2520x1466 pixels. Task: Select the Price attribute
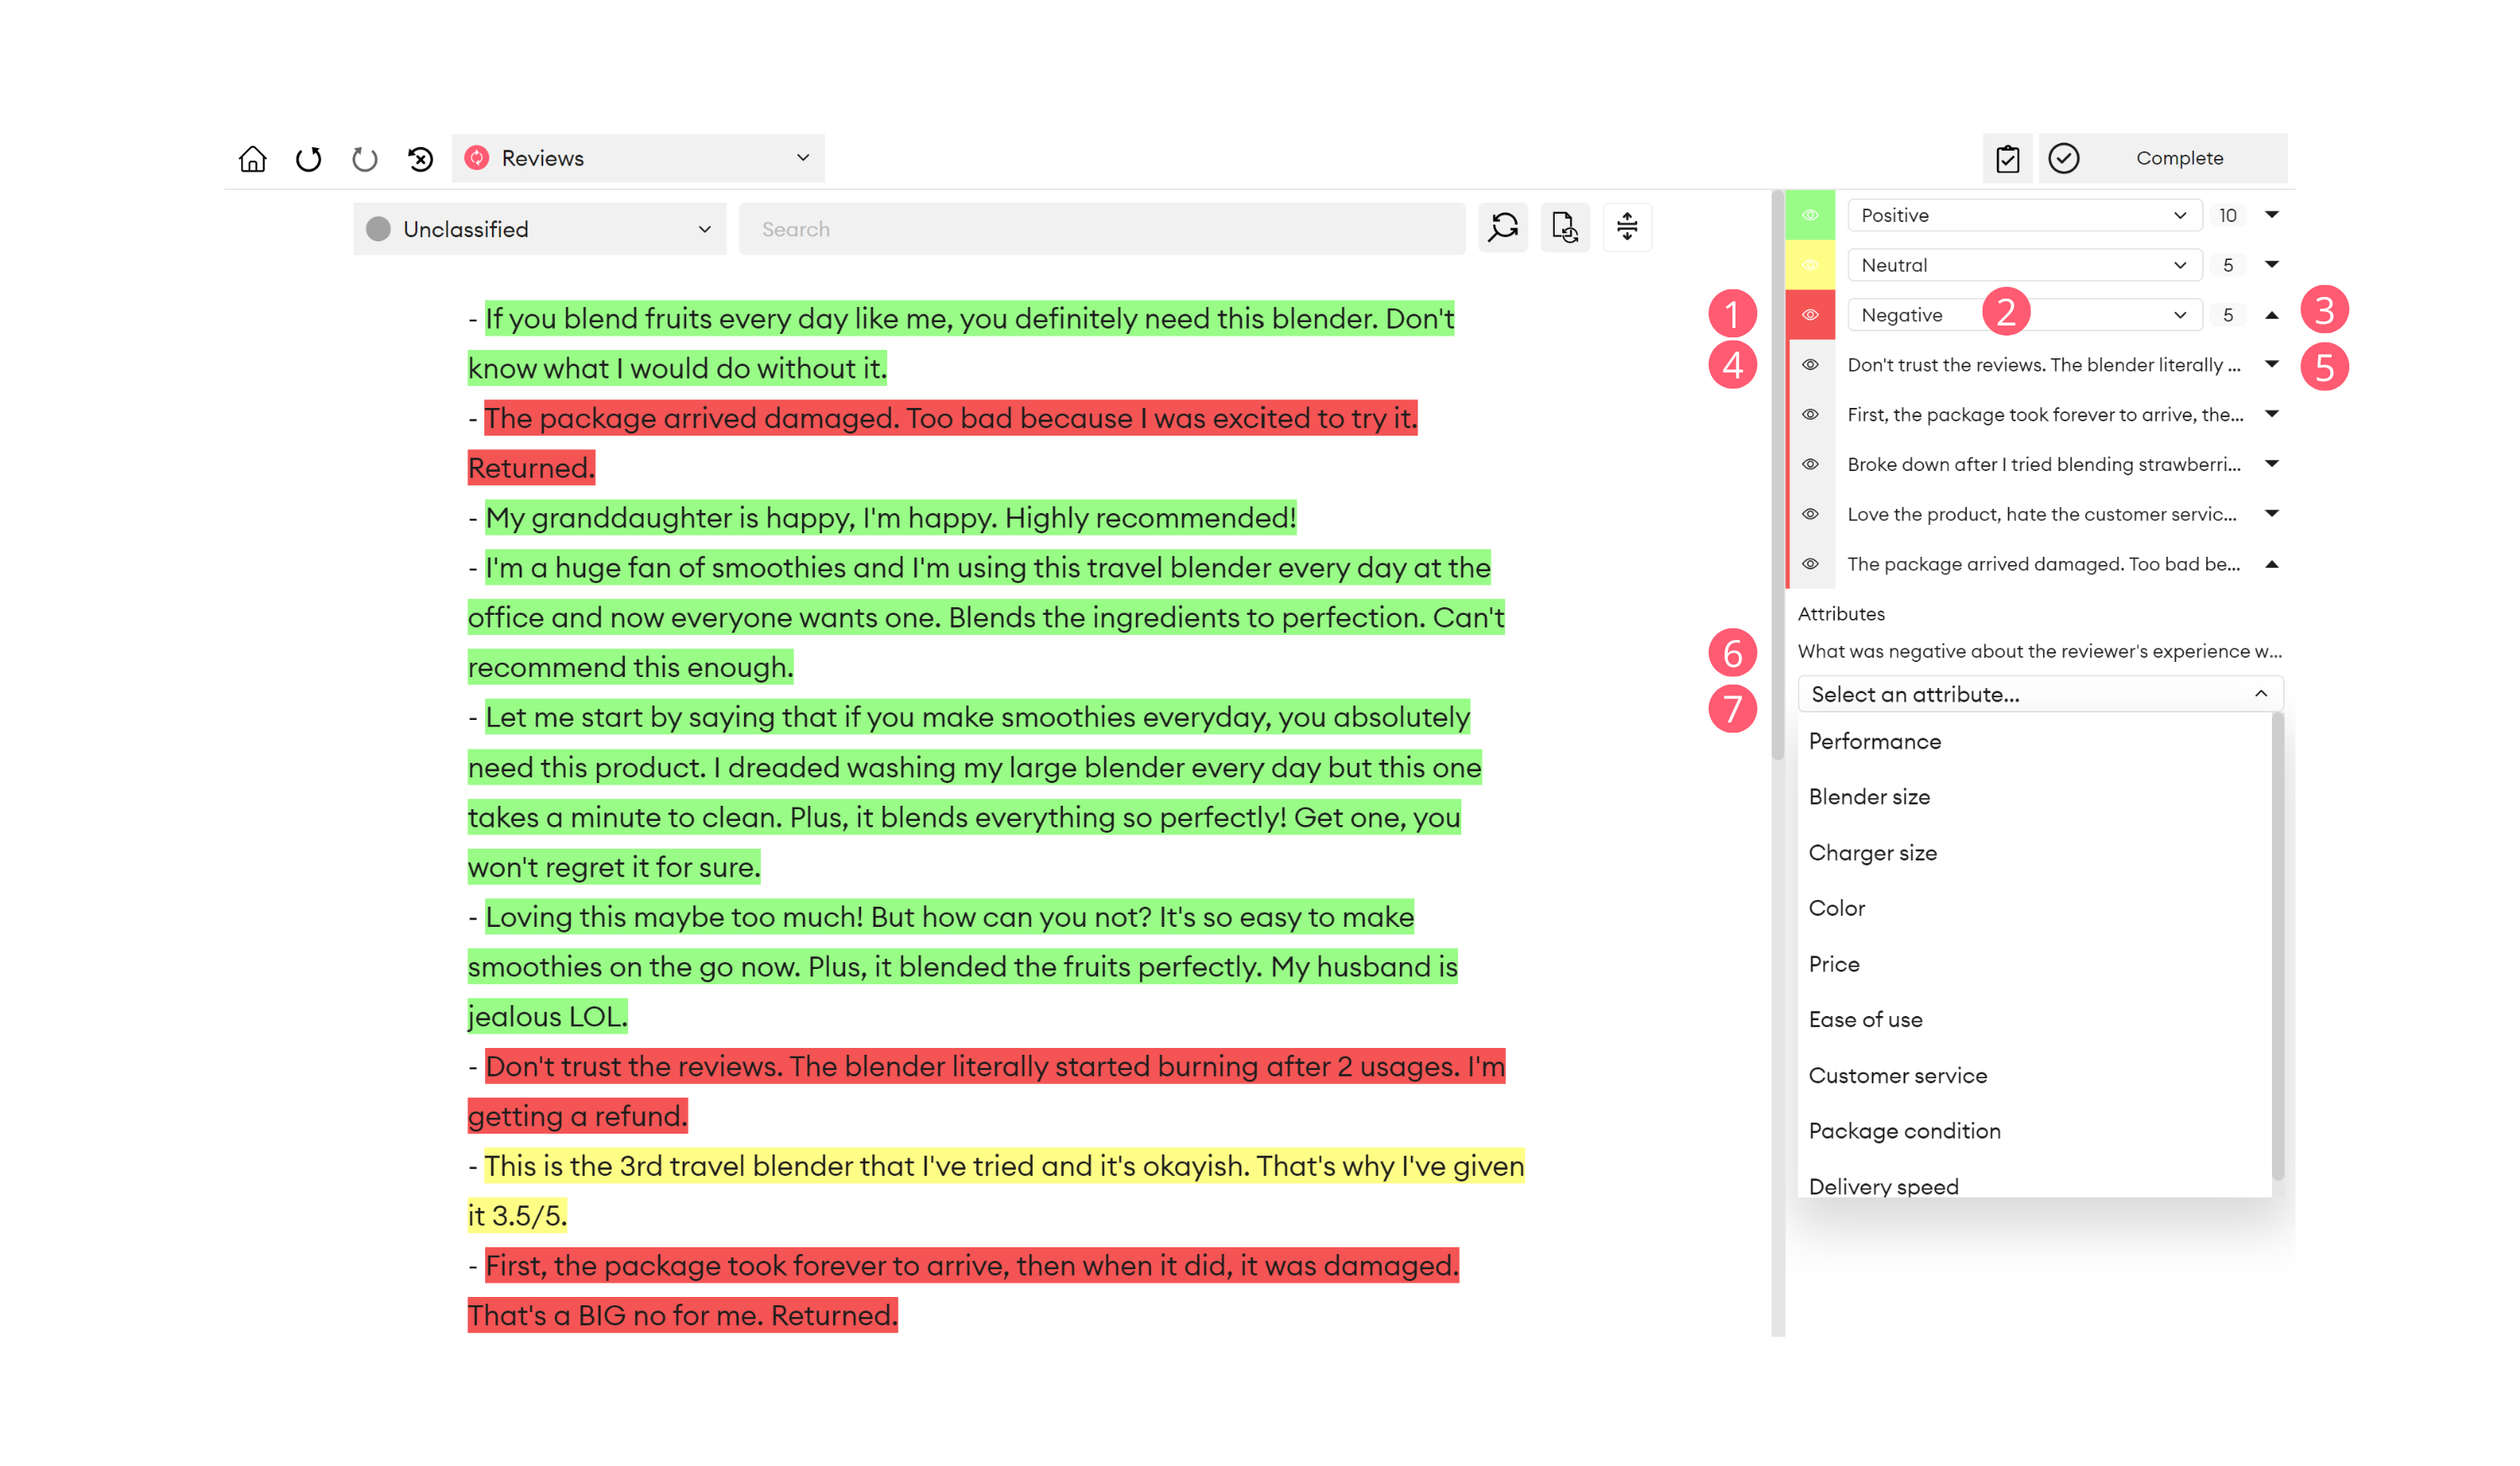click(x=2034, y=964)
